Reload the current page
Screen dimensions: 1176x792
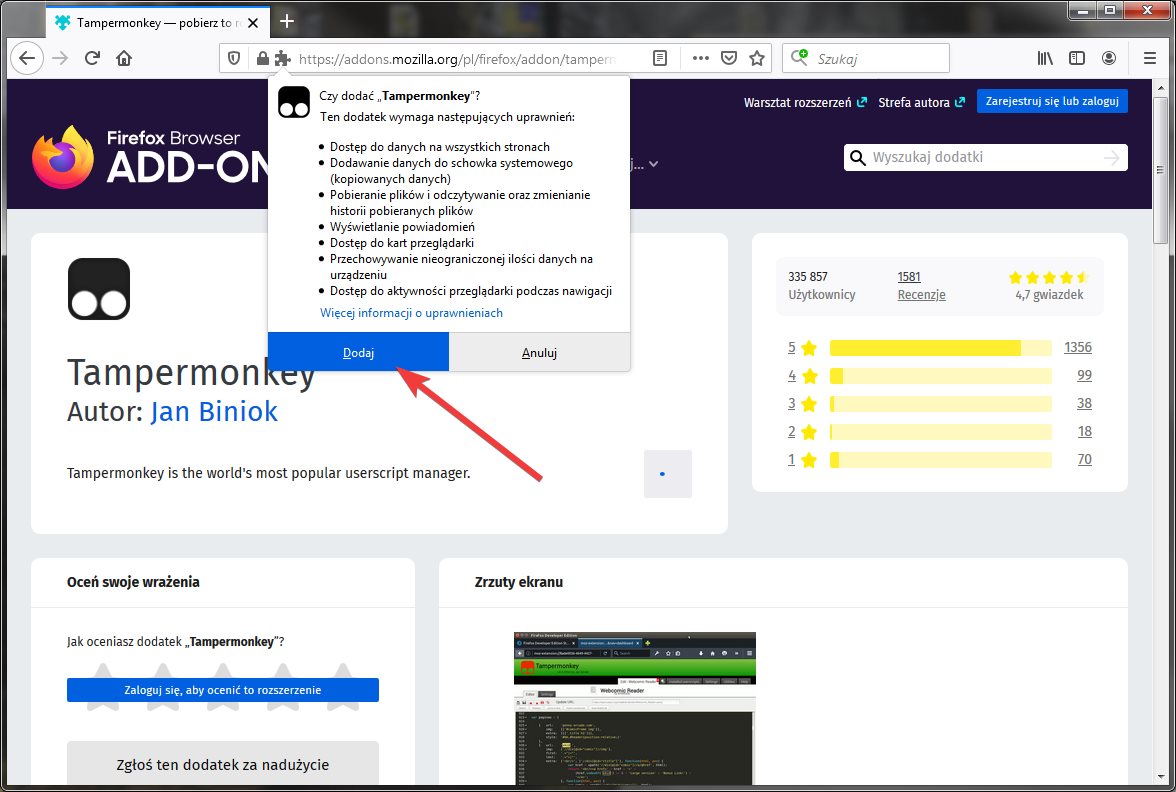pyautogui.click(x=92, y=58)
